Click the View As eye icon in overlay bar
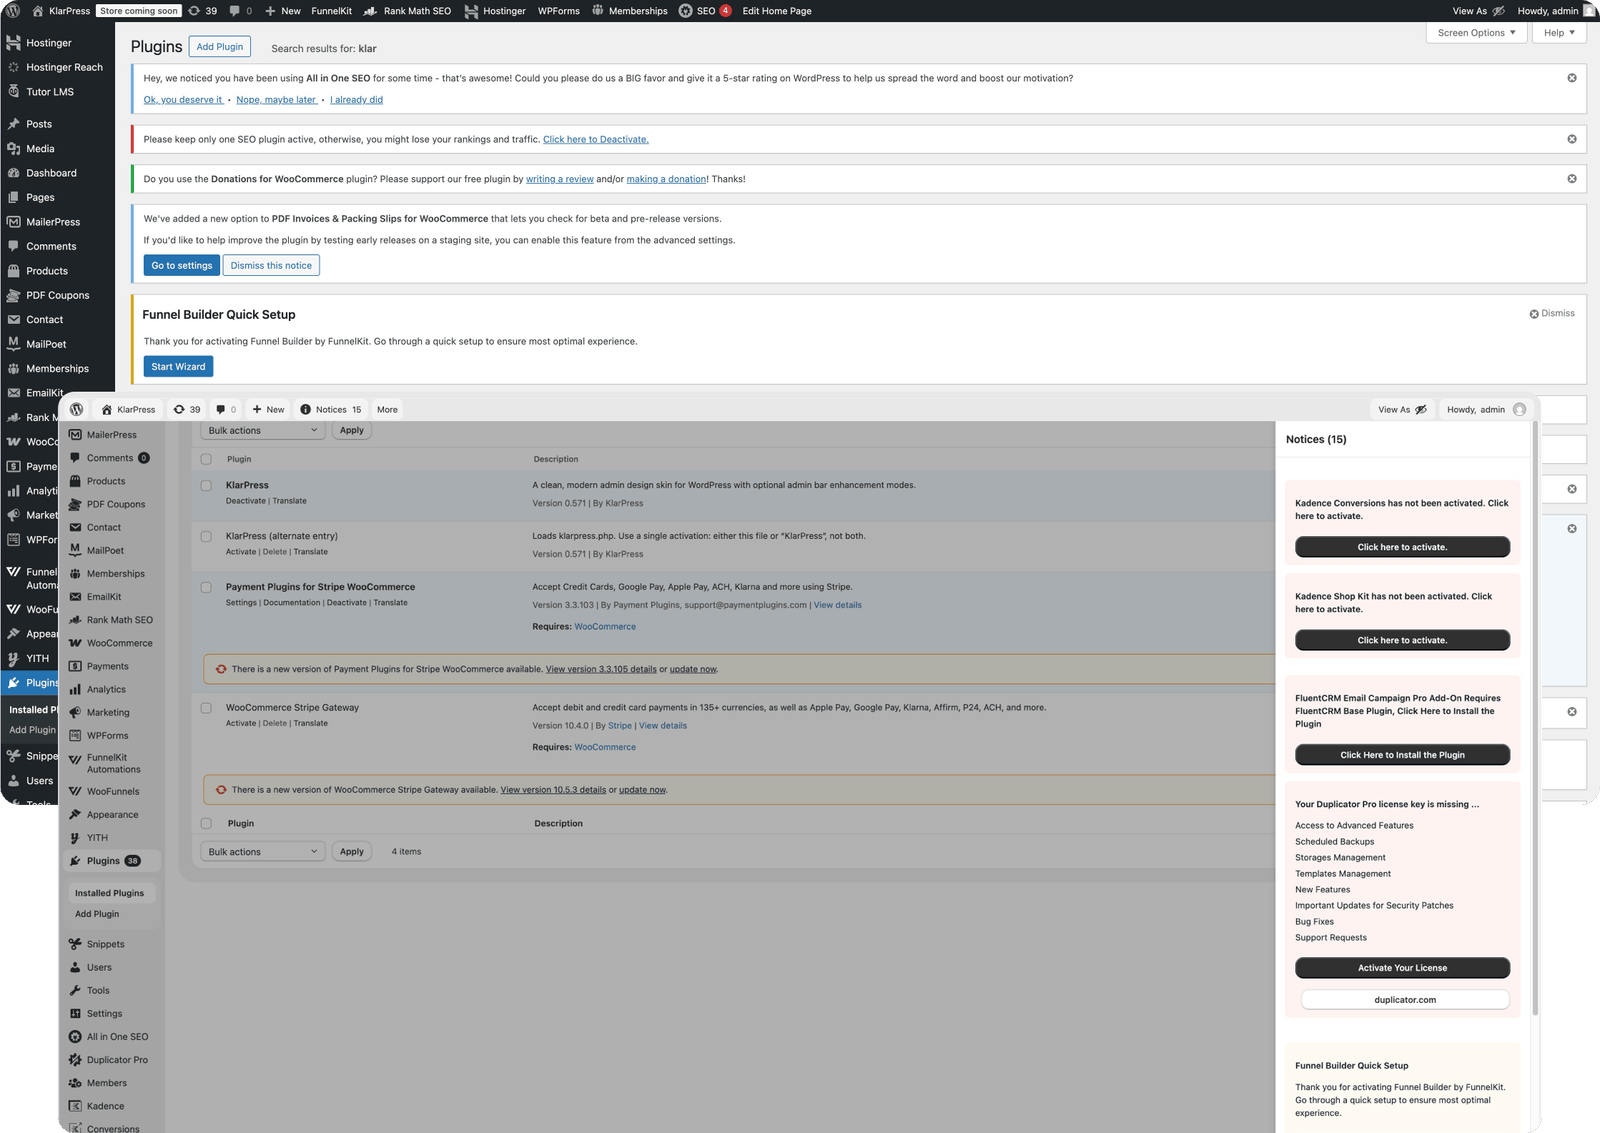 (x=1421, y=409)
